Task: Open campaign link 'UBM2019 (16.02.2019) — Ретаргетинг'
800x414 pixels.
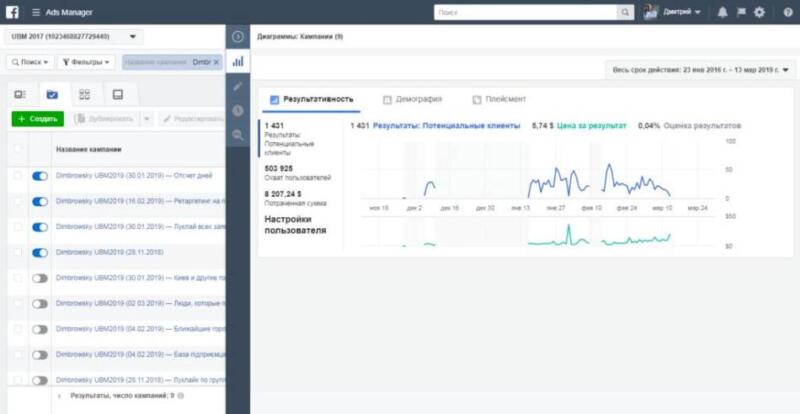Action: 140,201
